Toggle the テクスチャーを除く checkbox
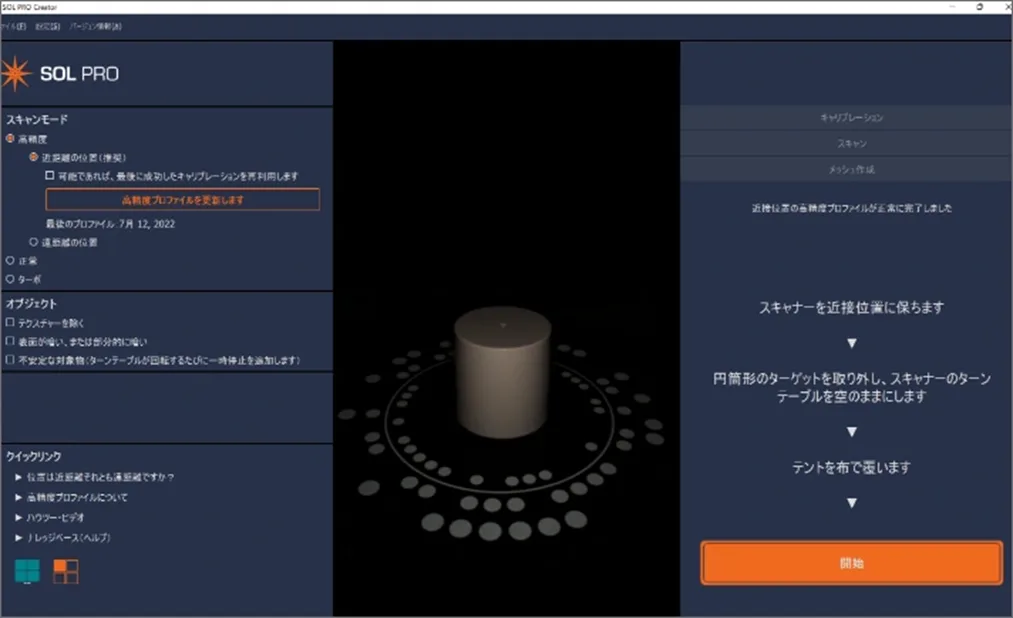Viewport: 1013px width, 618px height. click(10, 322)
